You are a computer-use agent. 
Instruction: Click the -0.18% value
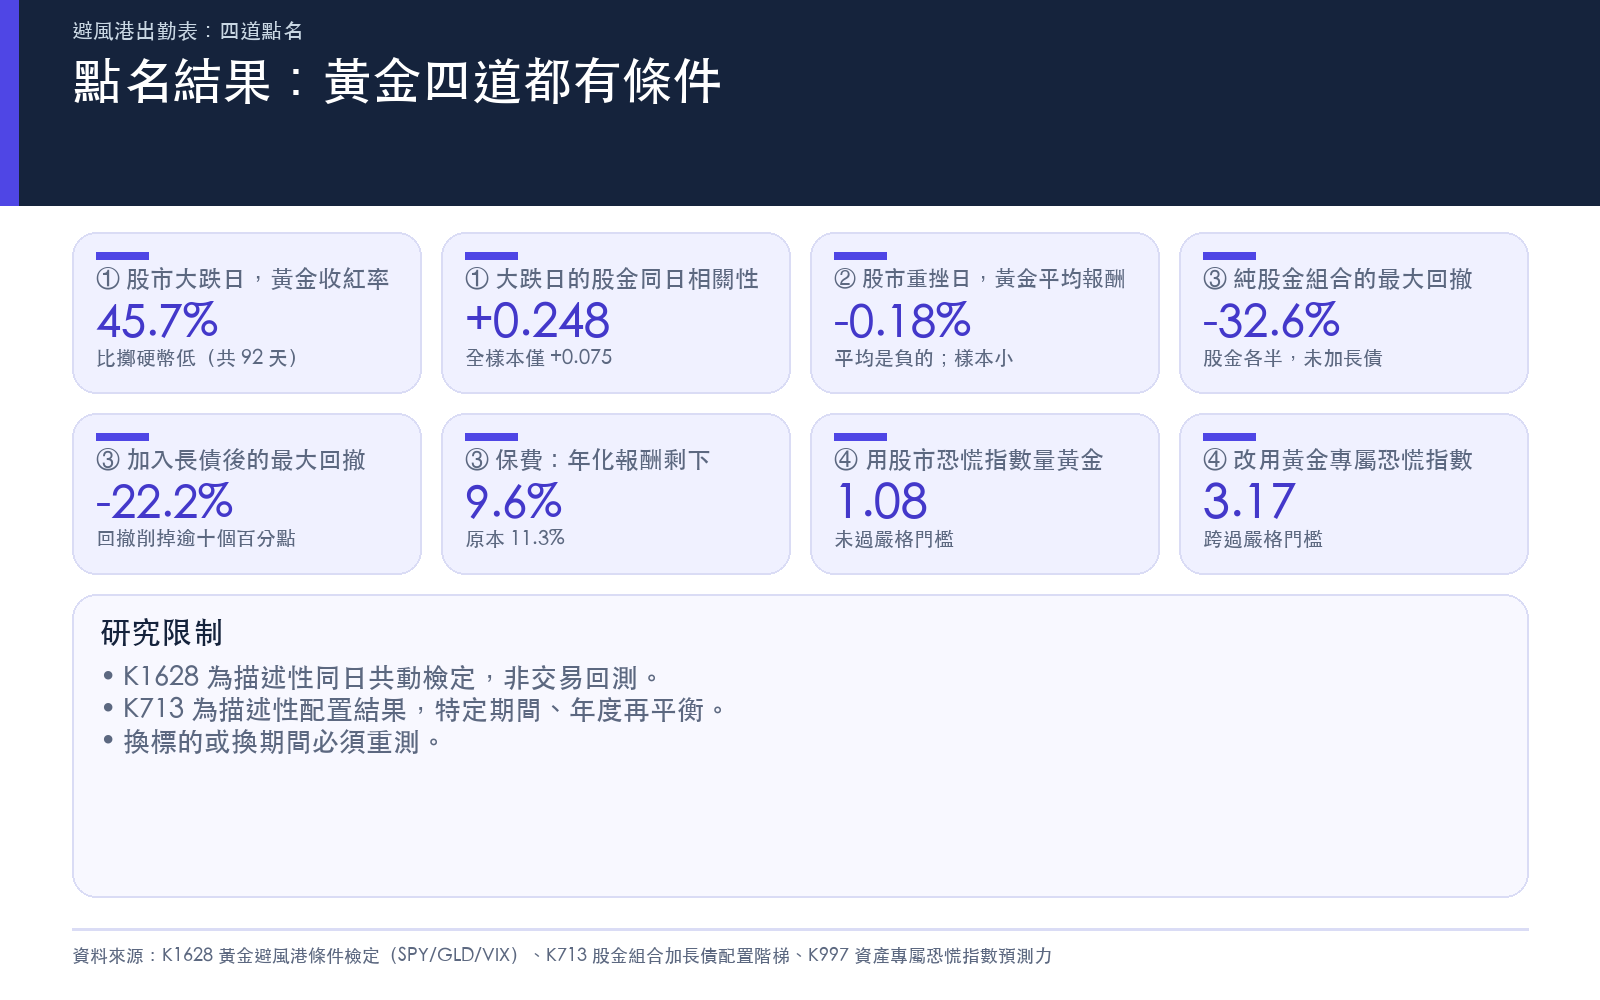(902, 321)
